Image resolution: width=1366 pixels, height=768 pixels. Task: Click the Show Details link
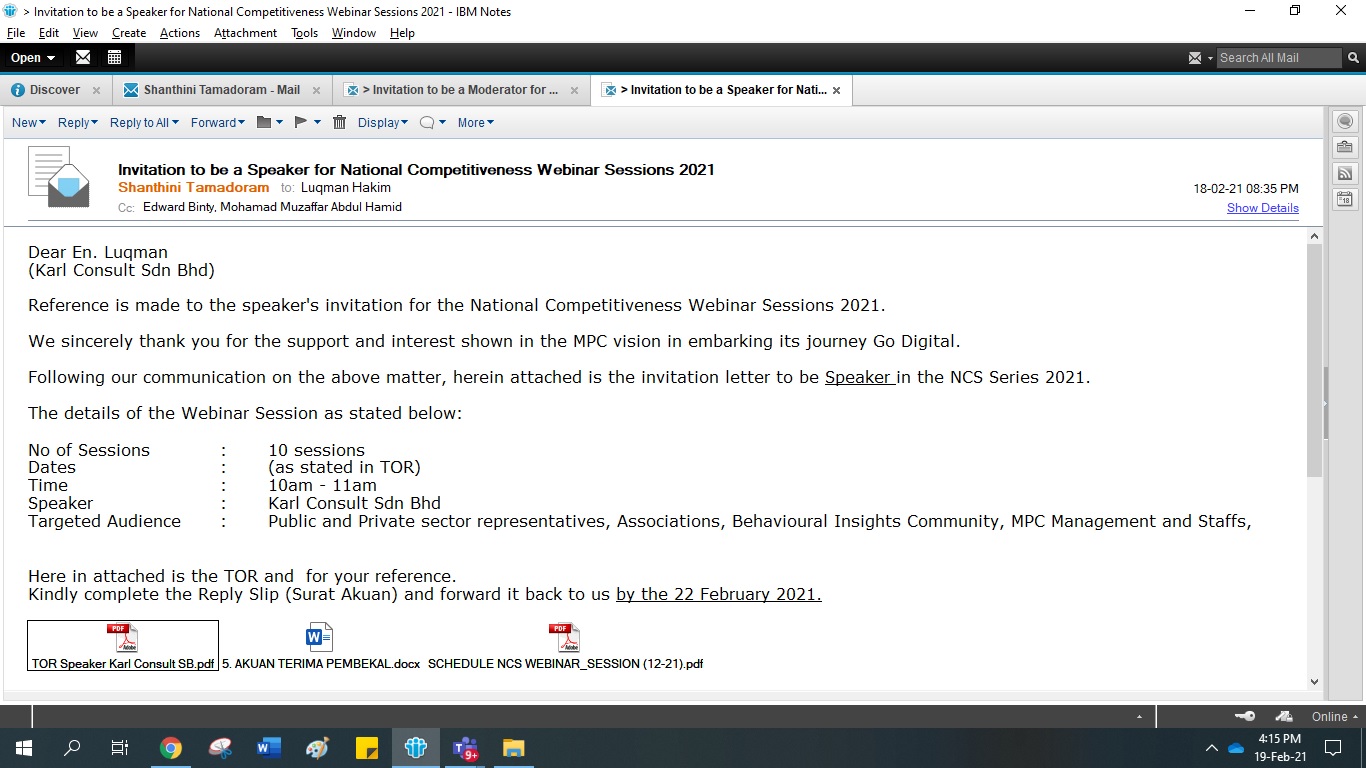[1262, 208]
